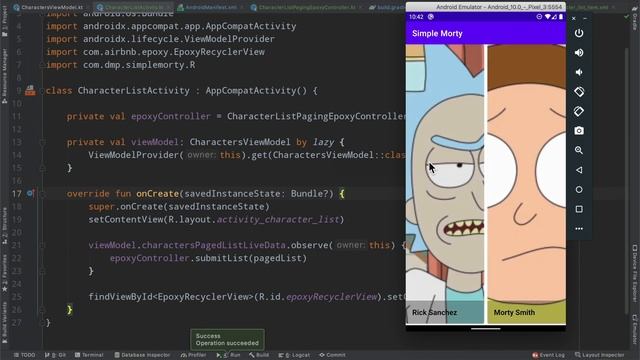Image resolution: width=640 pixels, height=360 pixels.
Task: Open the Run tool window
Action: point(229,355)
